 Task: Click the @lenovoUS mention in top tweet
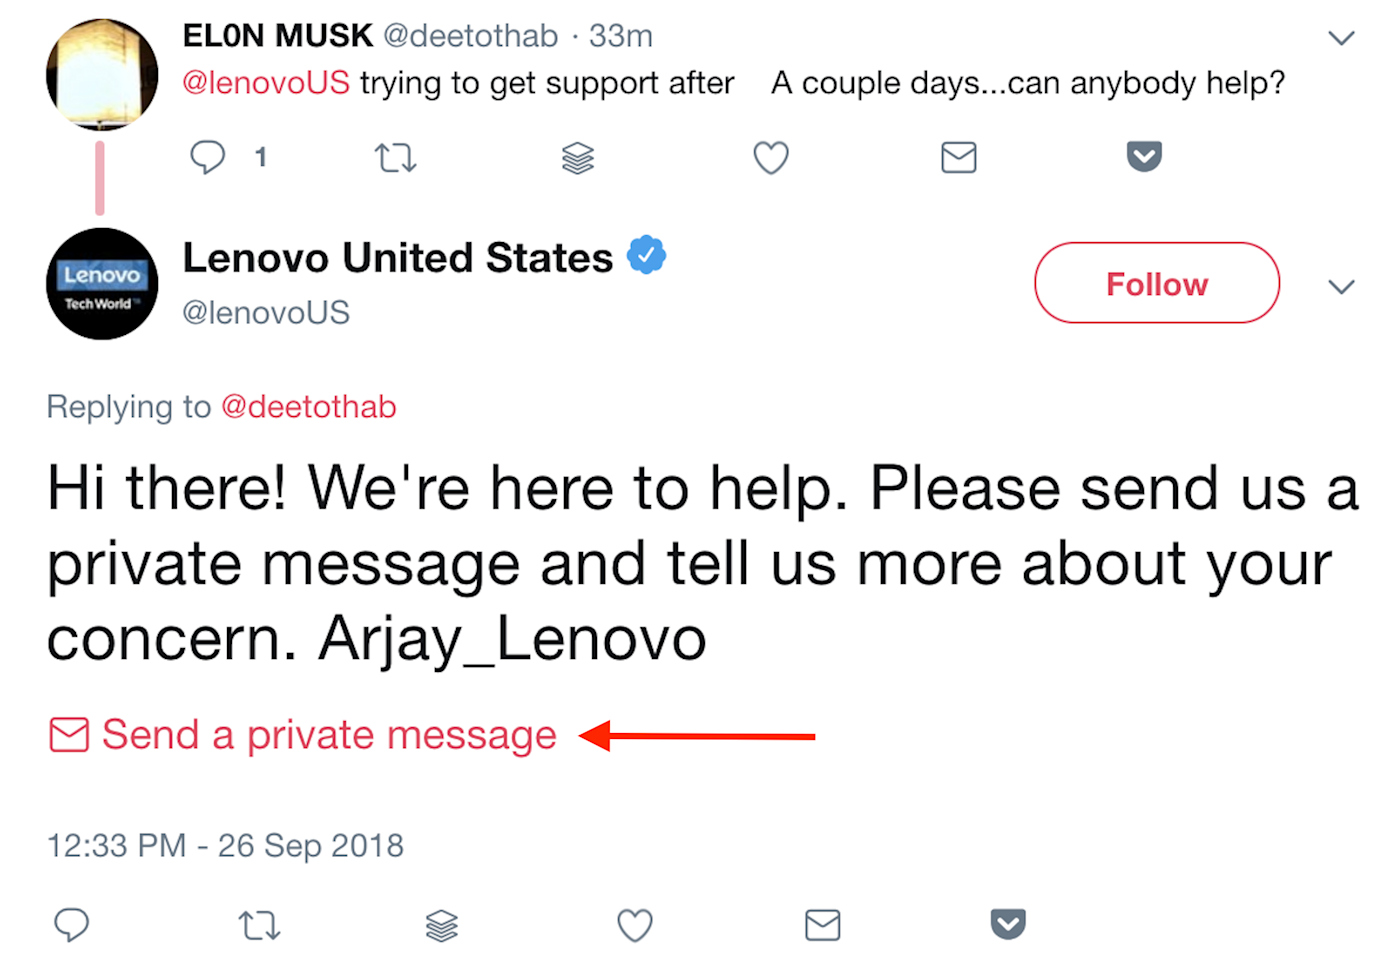(x=266, y=82)
